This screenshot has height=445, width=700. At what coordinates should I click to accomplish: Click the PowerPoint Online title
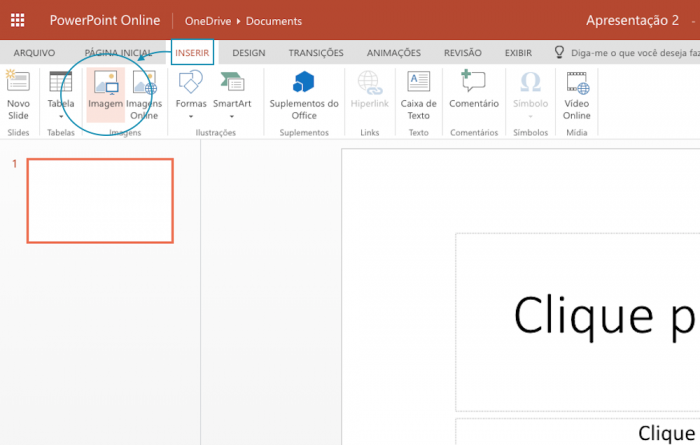point(105,20)
